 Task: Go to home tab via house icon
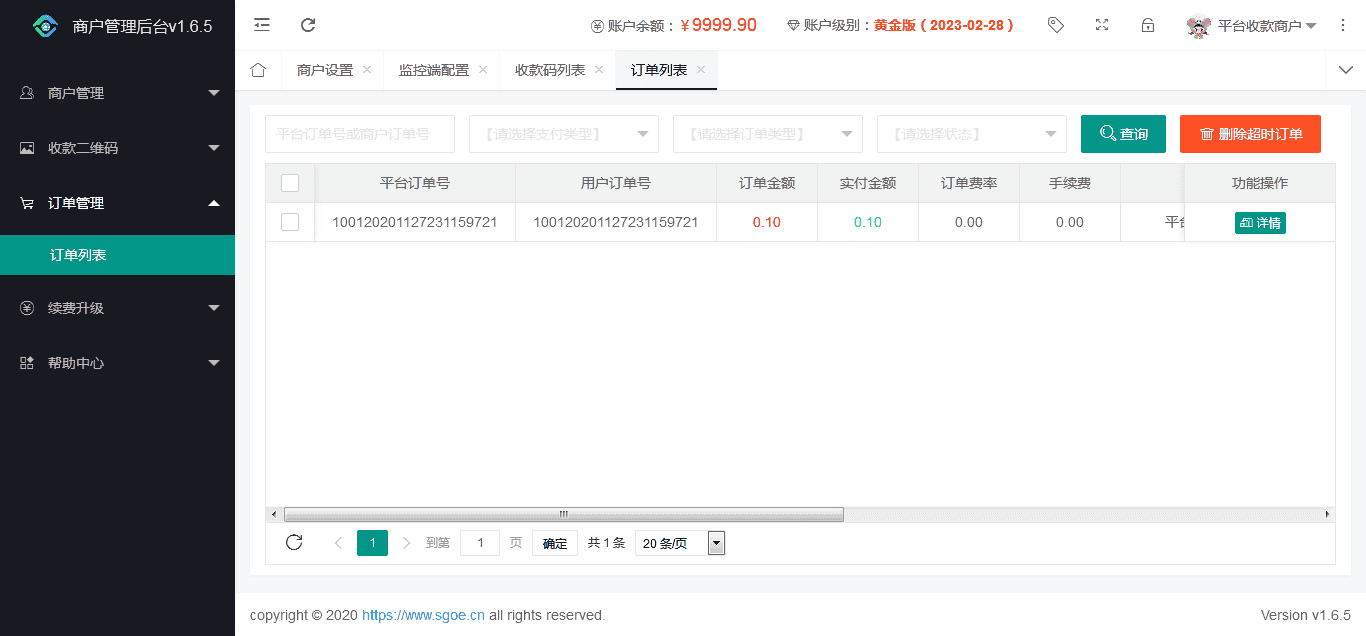[x=258, y=70]
